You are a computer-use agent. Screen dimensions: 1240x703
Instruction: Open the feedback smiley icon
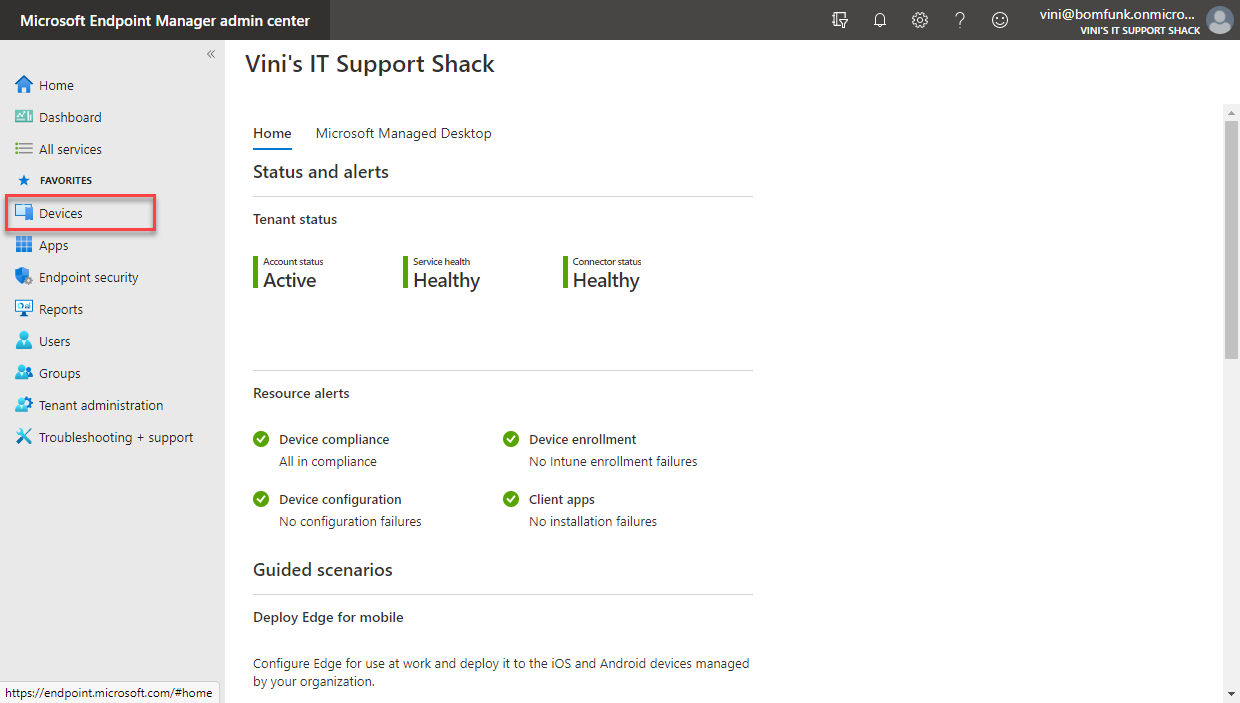coord(1000,20)
